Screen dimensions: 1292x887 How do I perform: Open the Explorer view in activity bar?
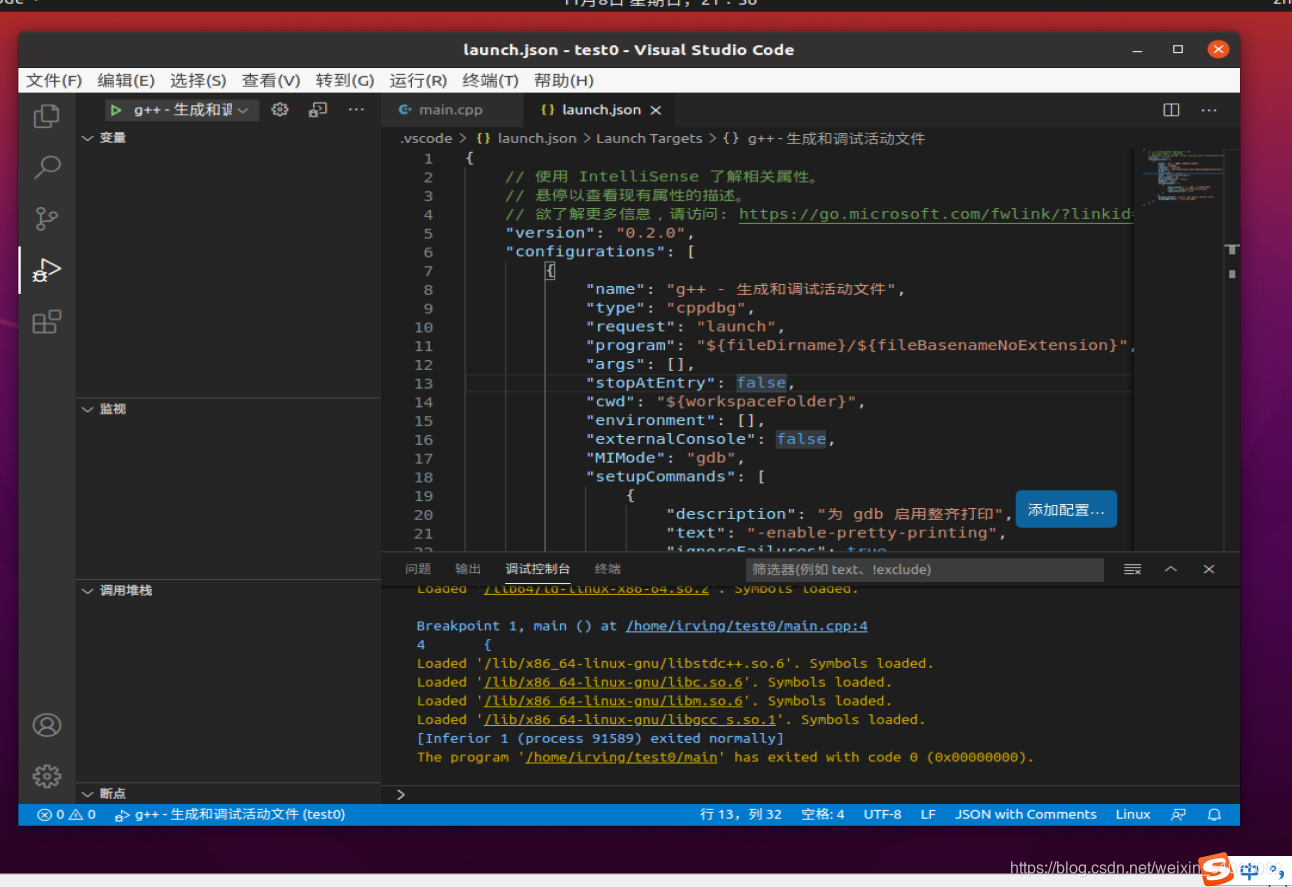(x=47, y=116)
